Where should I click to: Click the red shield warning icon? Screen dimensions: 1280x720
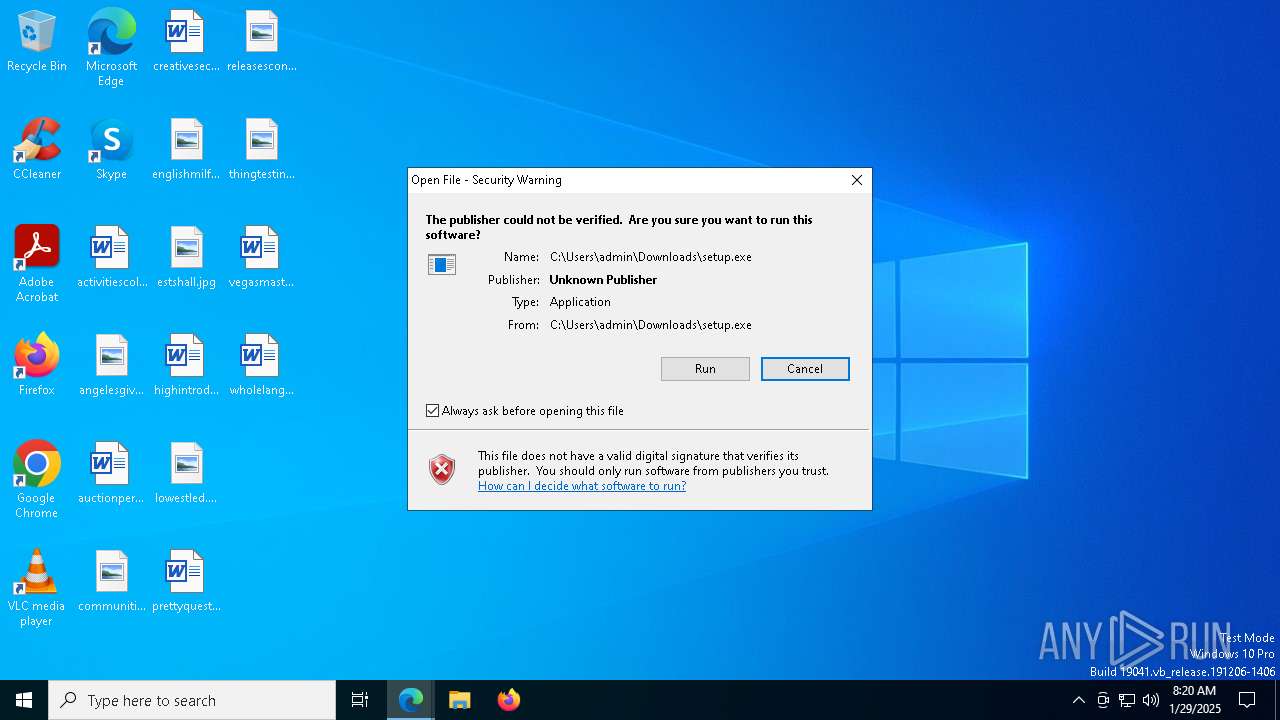442,469
